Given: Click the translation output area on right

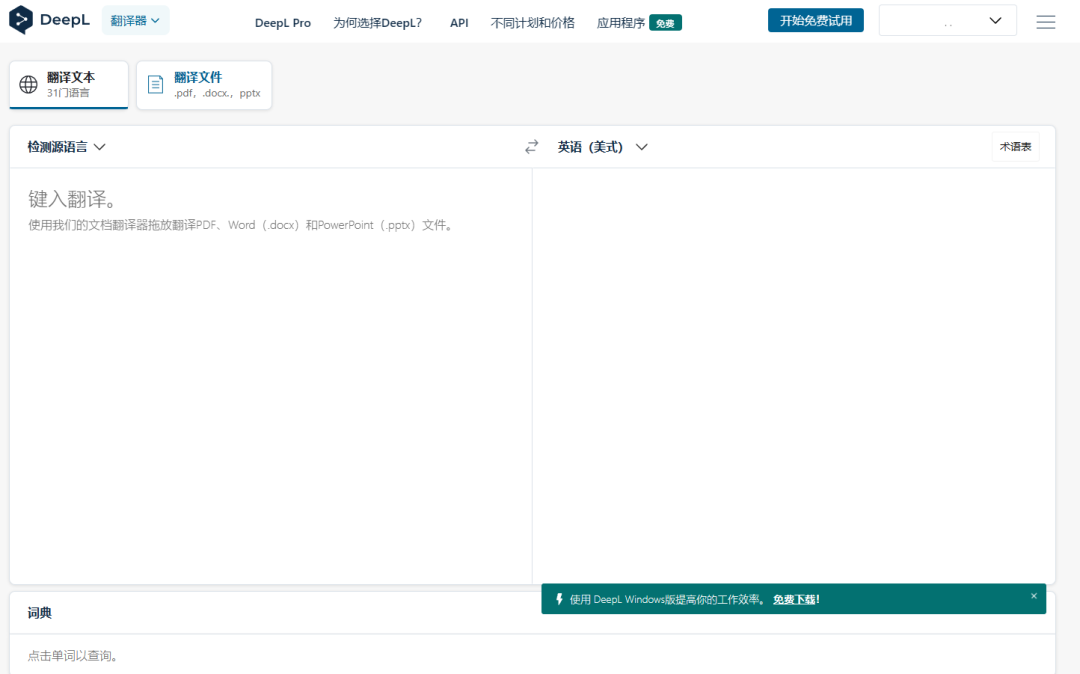Looking at the screenshot, I should [793, 376].
